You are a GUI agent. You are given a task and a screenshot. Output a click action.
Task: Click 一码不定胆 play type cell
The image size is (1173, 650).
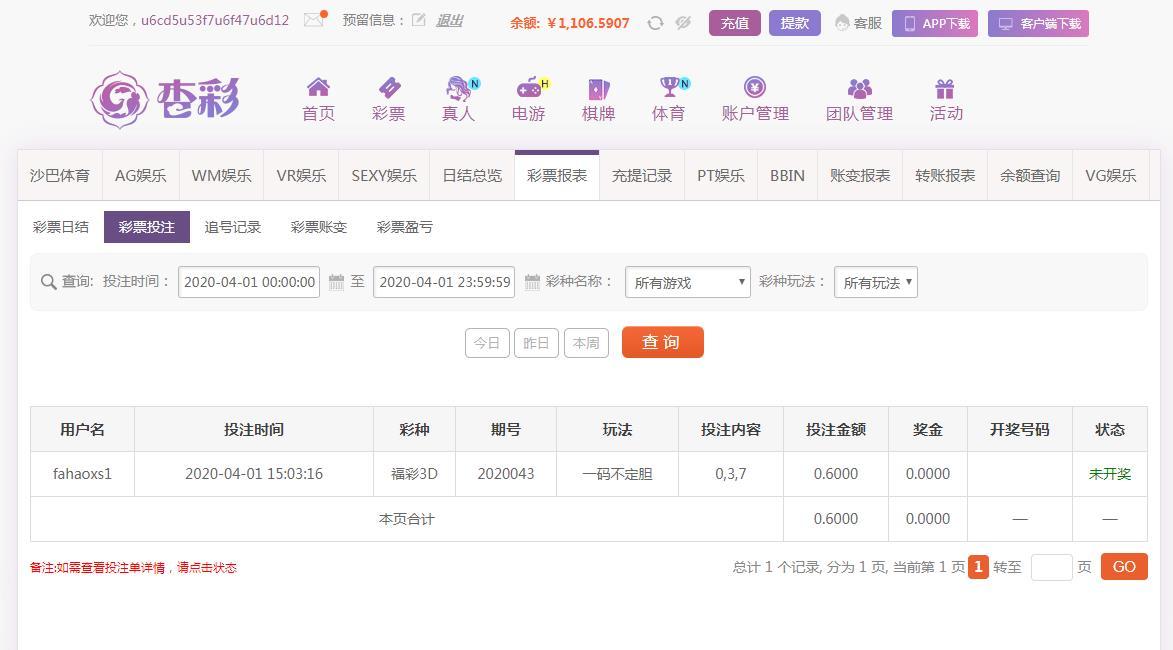(x=617, y=473)
